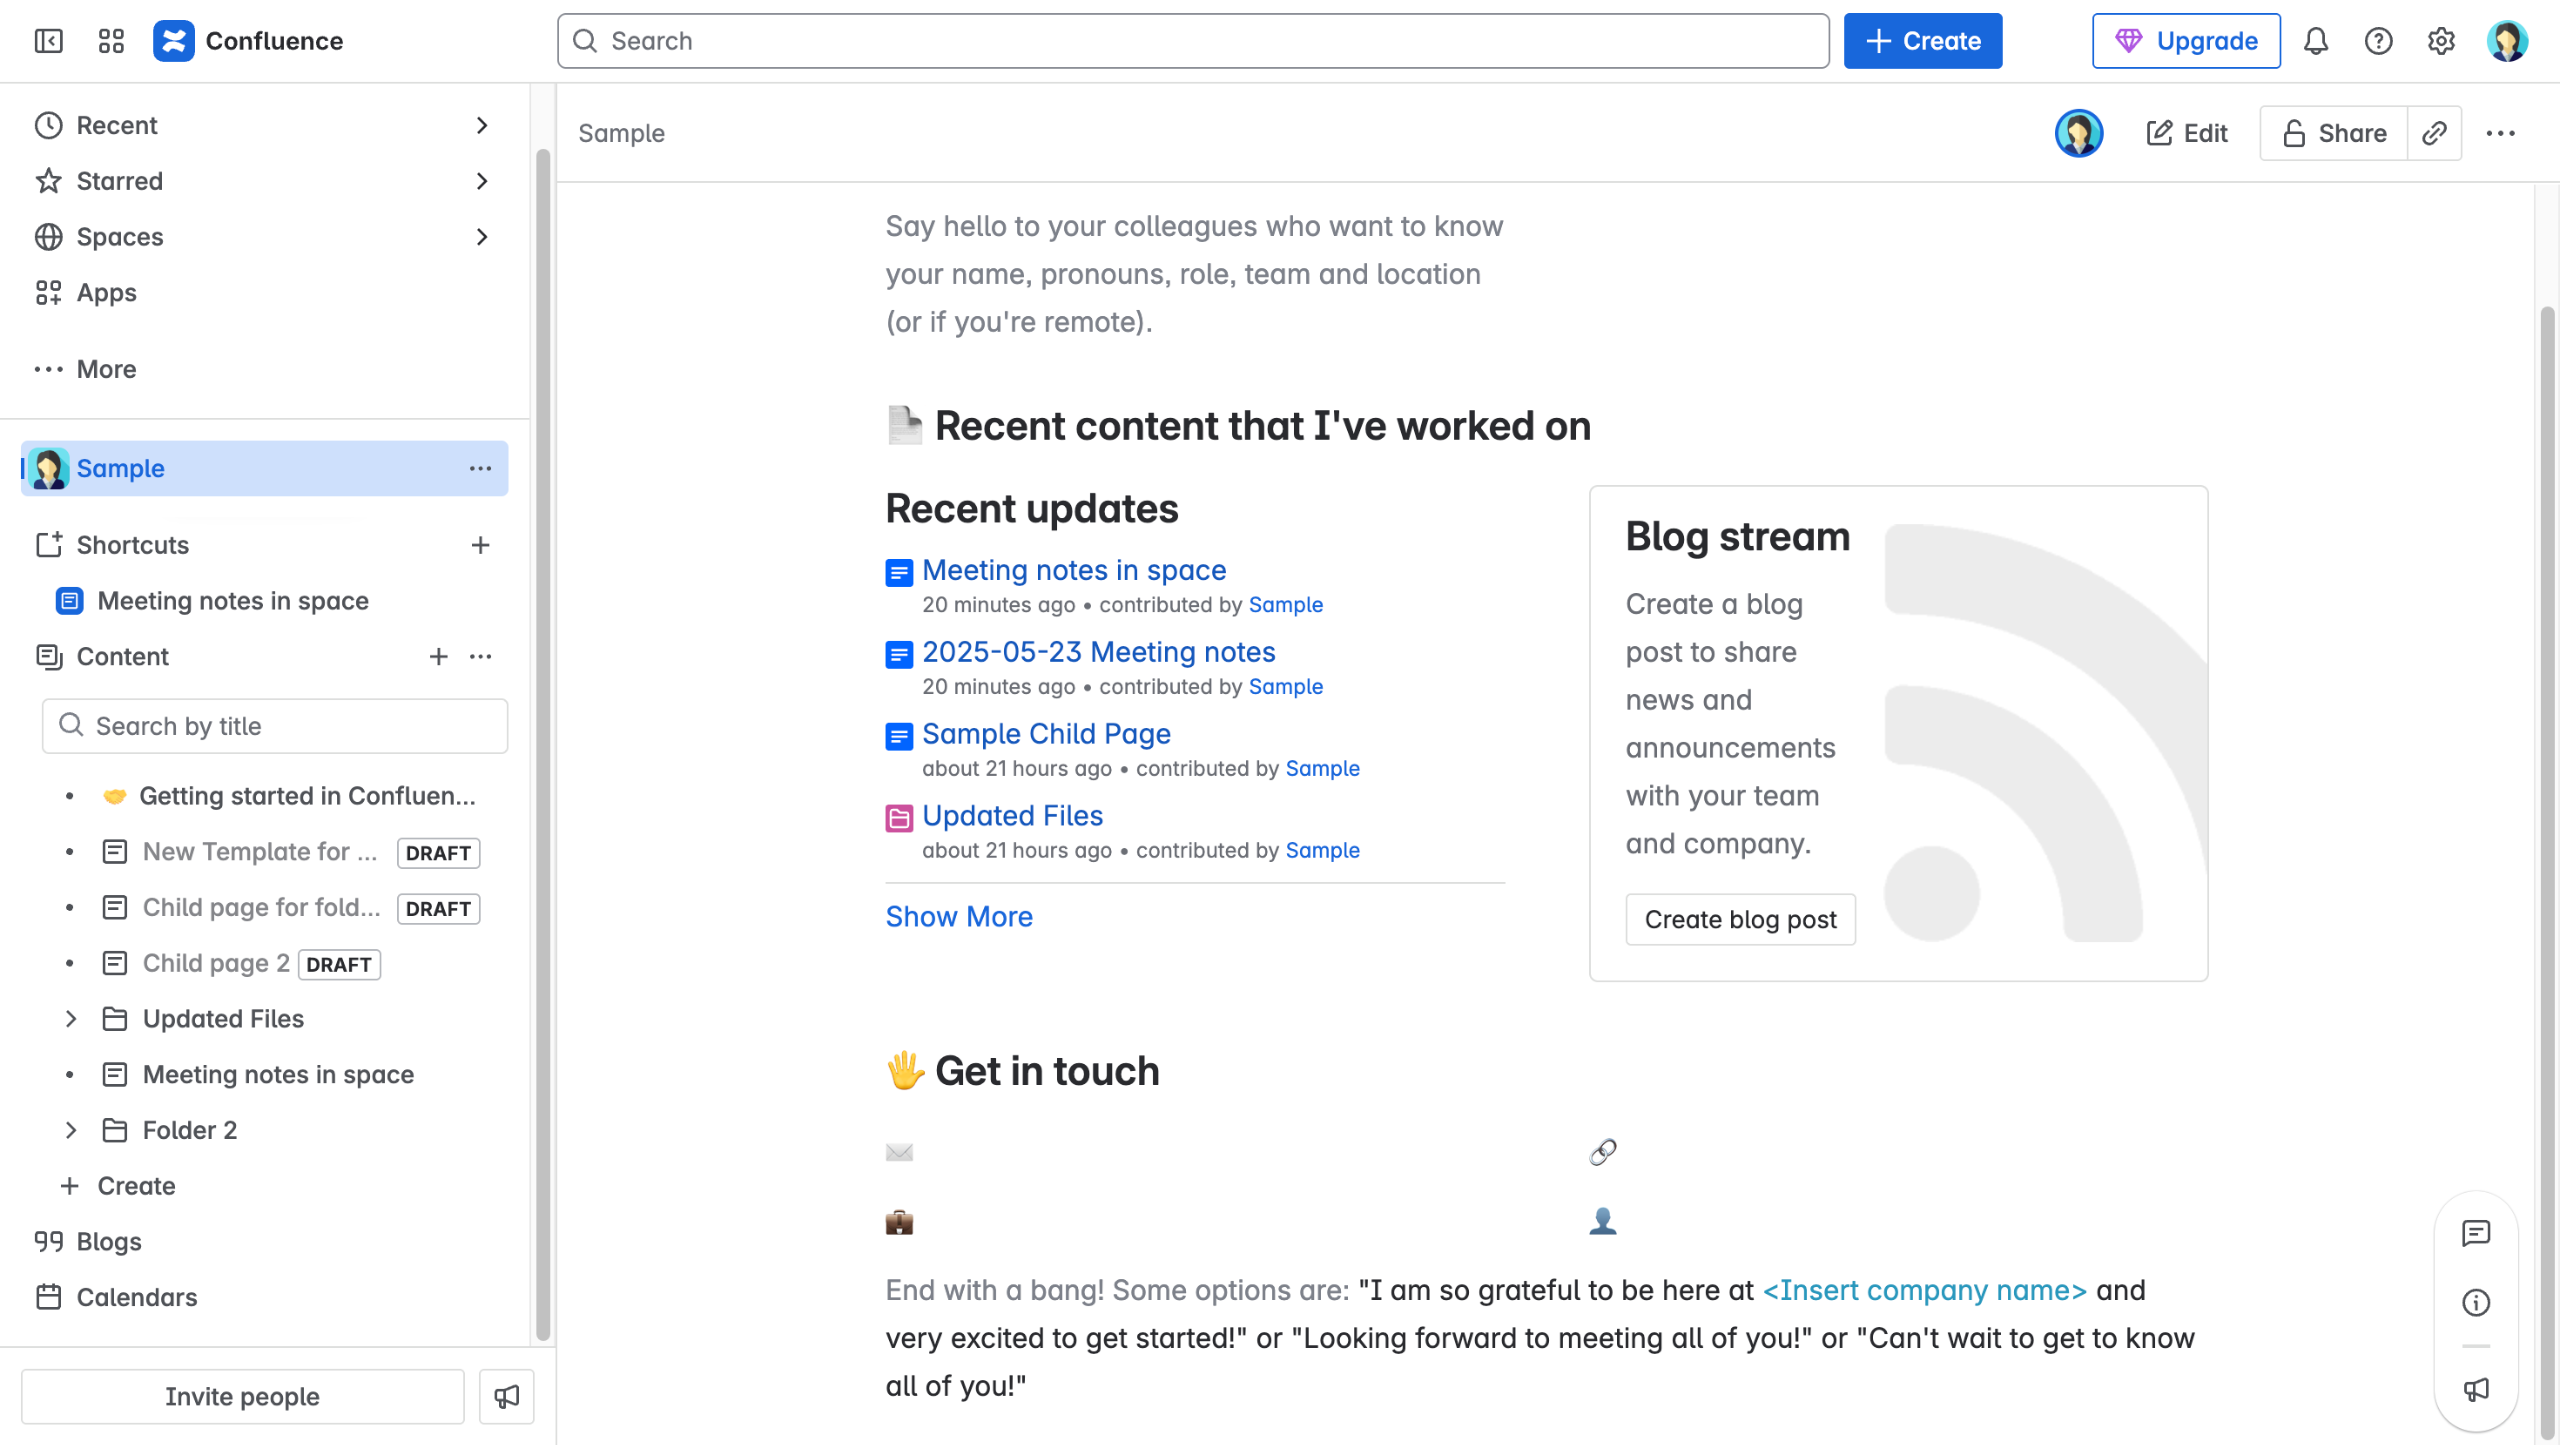Copy page link with the chain icon
Viewport: 2560px width, 1445px height.
click(2434, 133)
